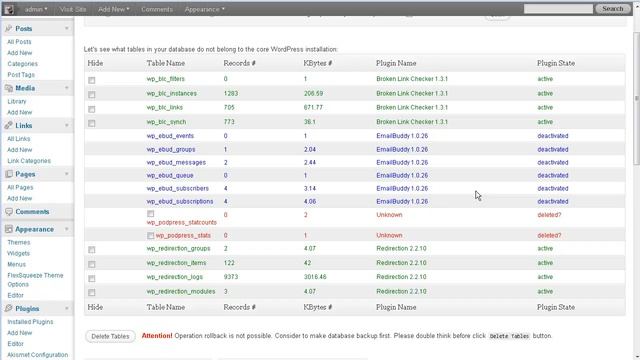Open the admin dropdown in toolbar
Viewport: 640px width, 360px height.
(36, 9)
